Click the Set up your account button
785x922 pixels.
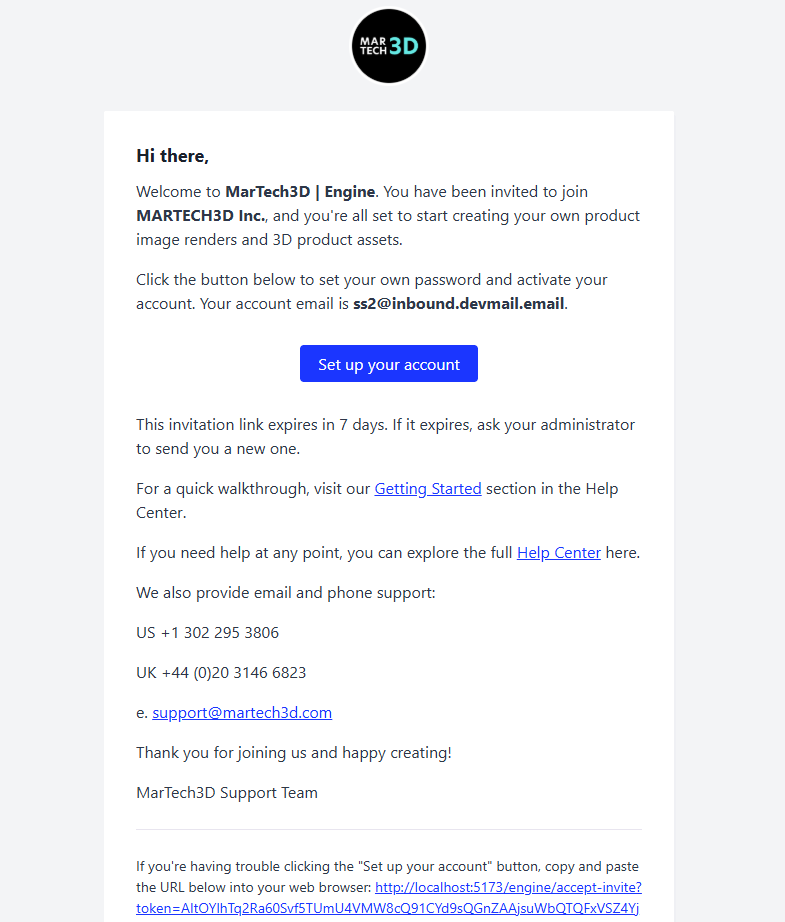tap(389, 363)
